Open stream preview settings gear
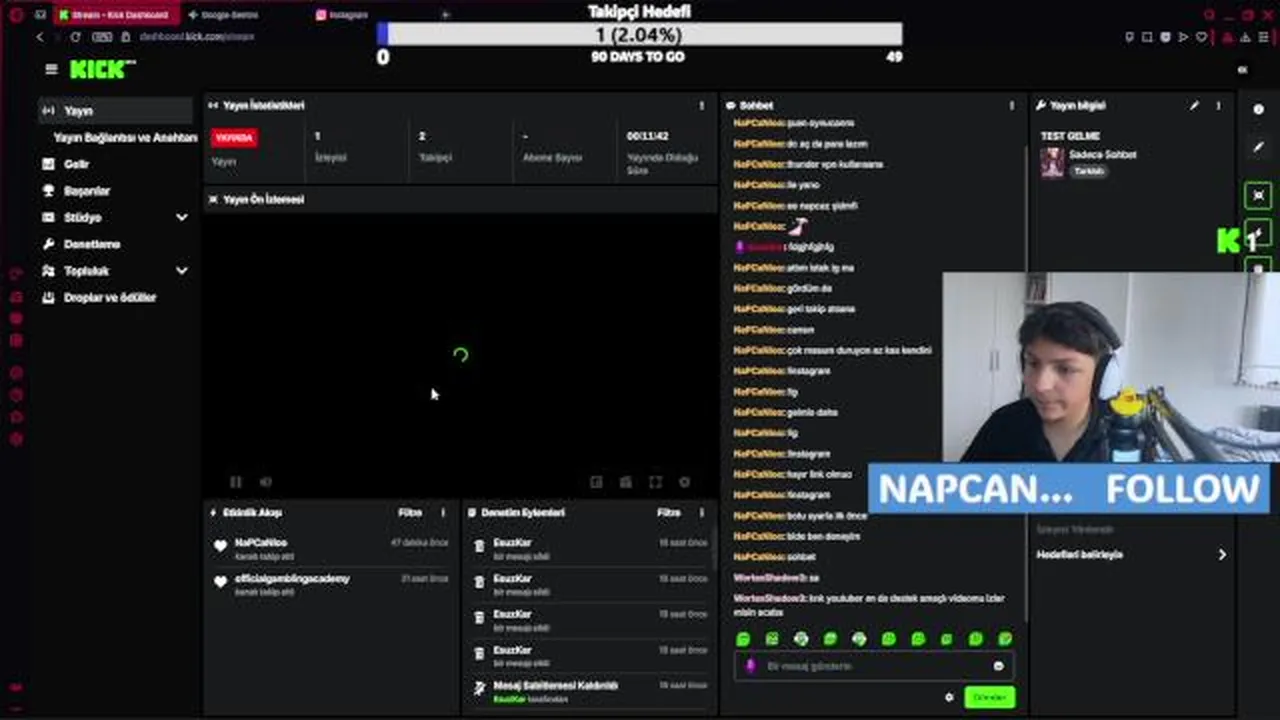 click(x=684, y=482)
